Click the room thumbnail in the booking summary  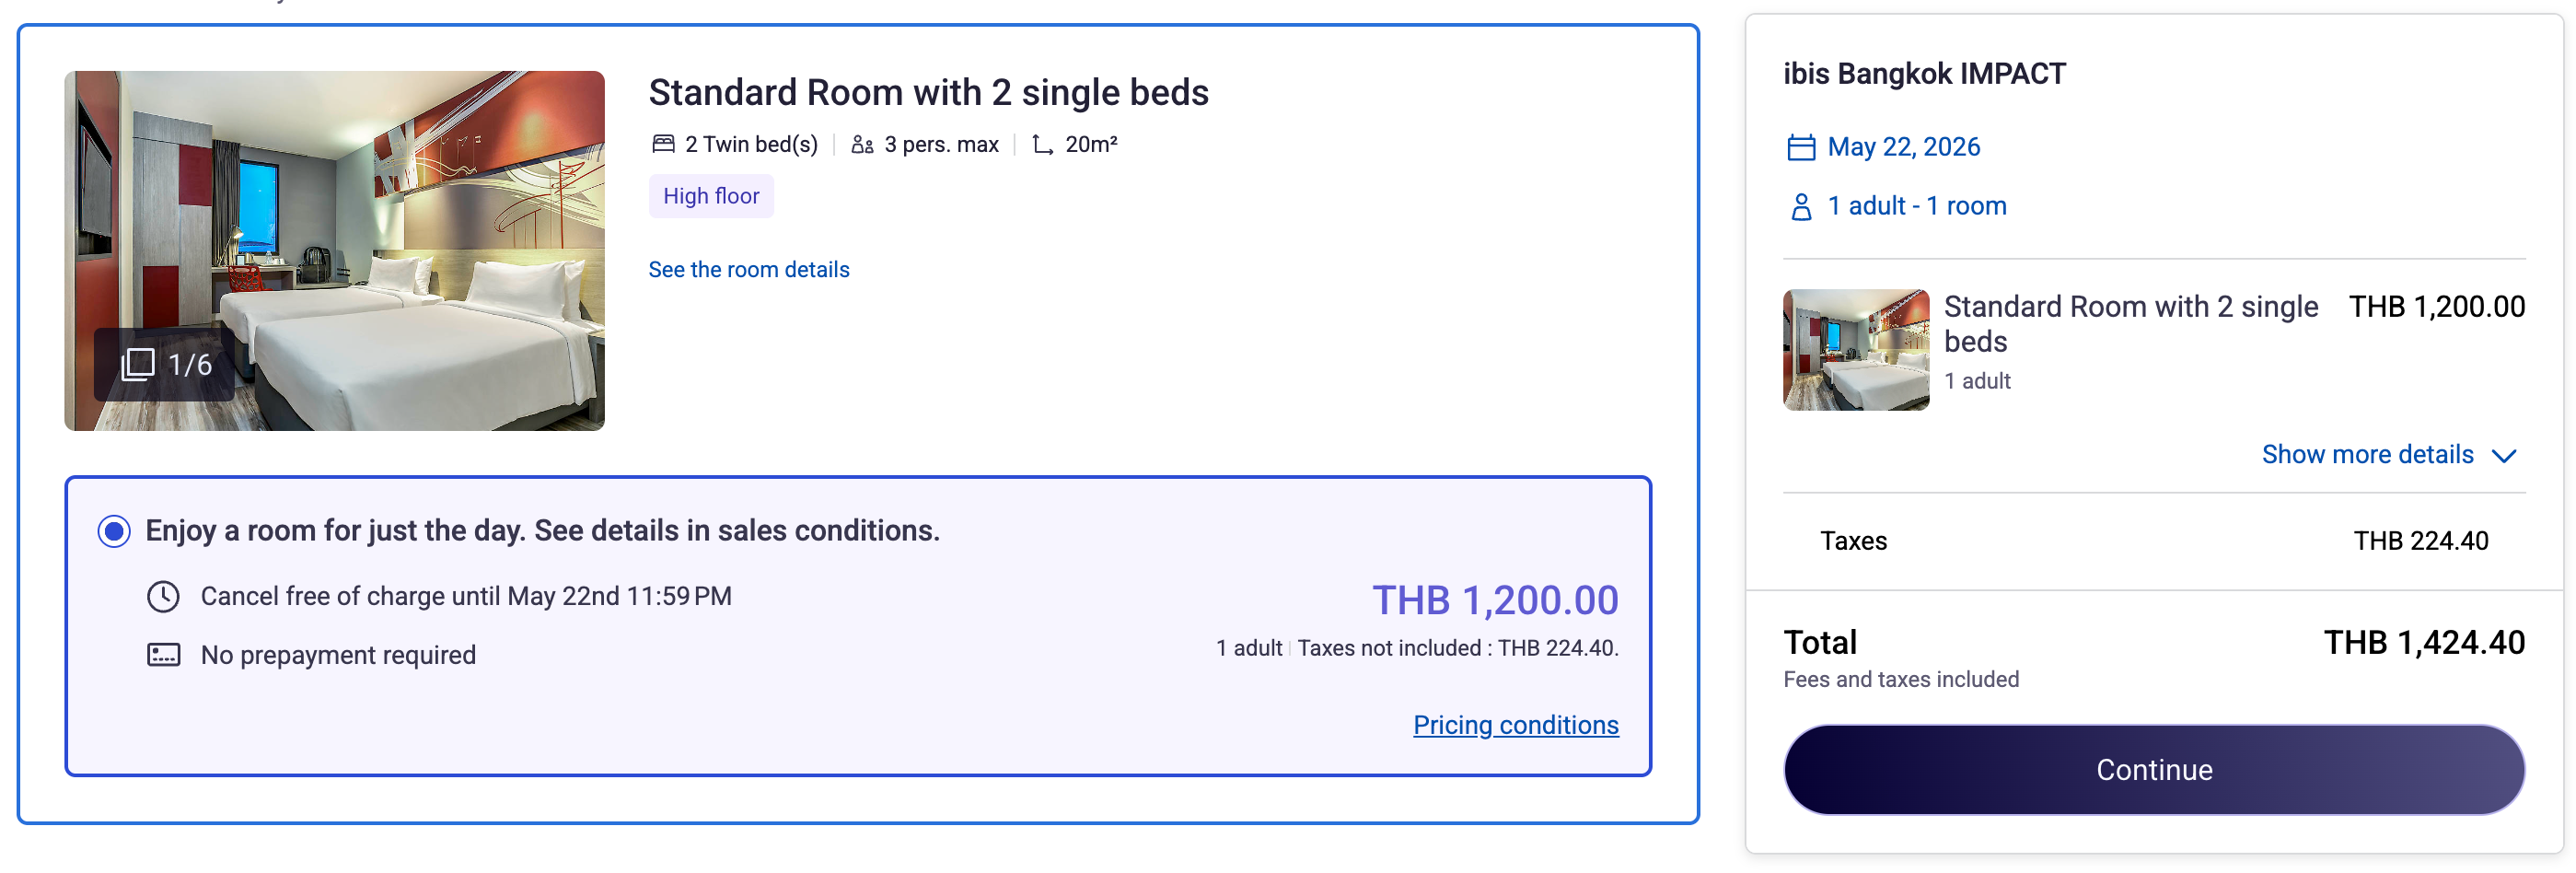click(1855, 350)
